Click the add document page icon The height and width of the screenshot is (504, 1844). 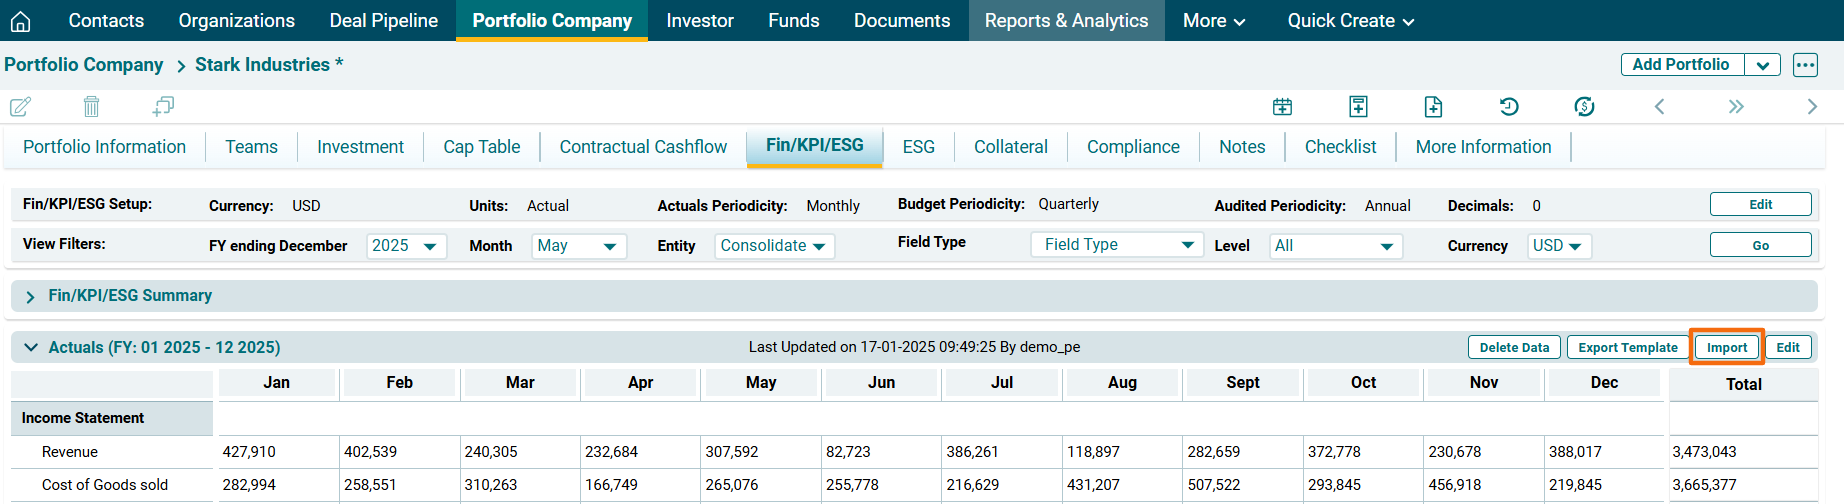tap(1433, 106)
